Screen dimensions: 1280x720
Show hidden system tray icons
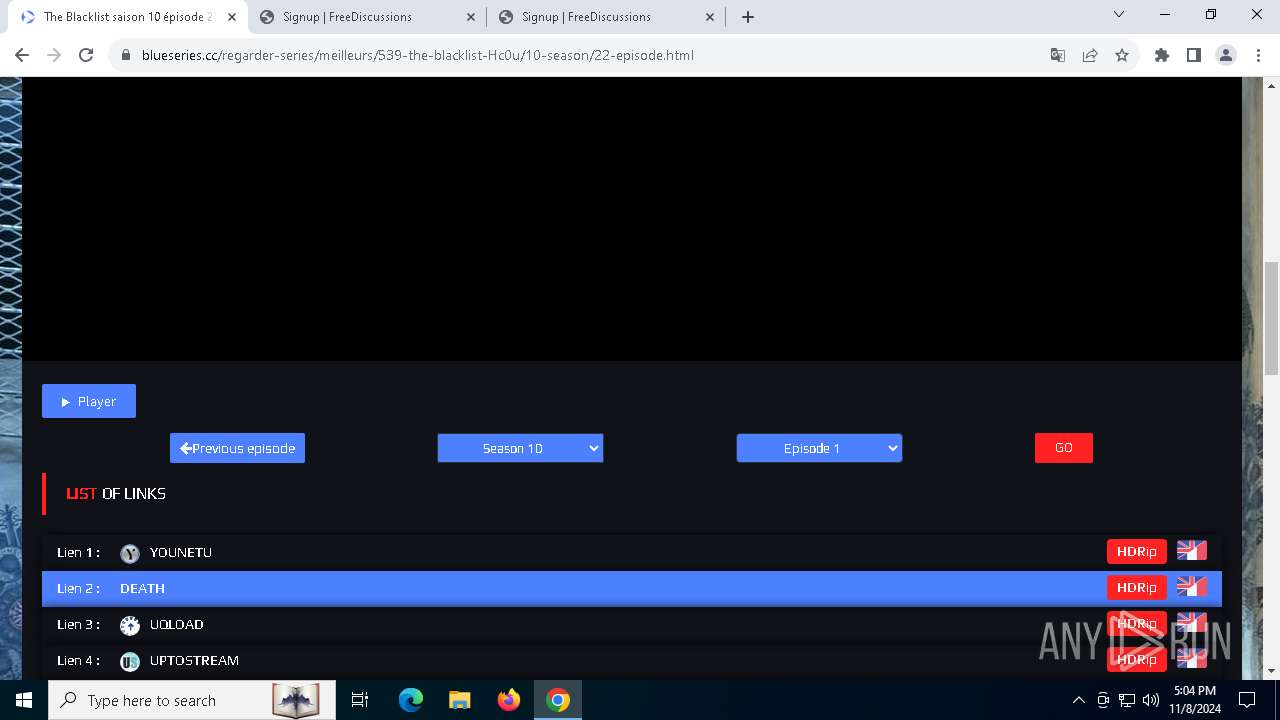click(x=1078, y=700)
